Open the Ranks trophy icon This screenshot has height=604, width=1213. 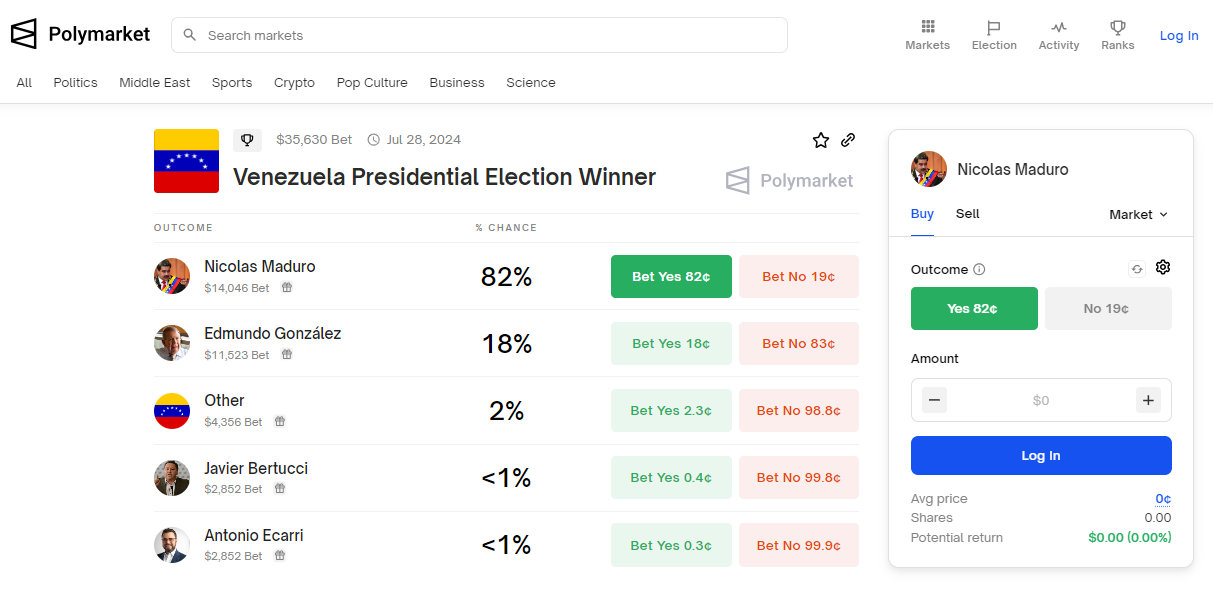point(1118,27)
